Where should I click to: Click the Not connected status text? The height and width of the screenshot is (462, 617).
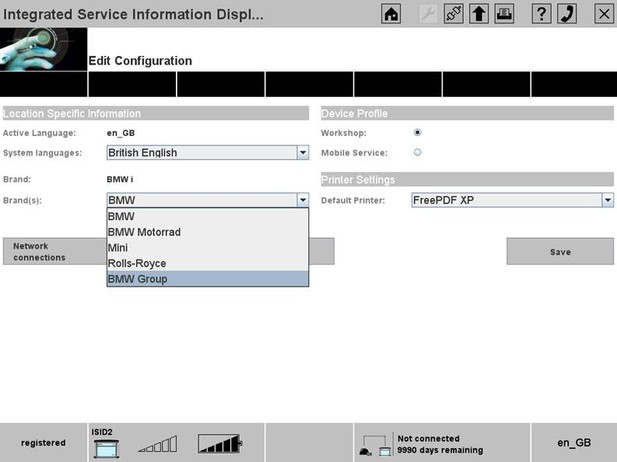pyautogui.click(x=429, y=438)
